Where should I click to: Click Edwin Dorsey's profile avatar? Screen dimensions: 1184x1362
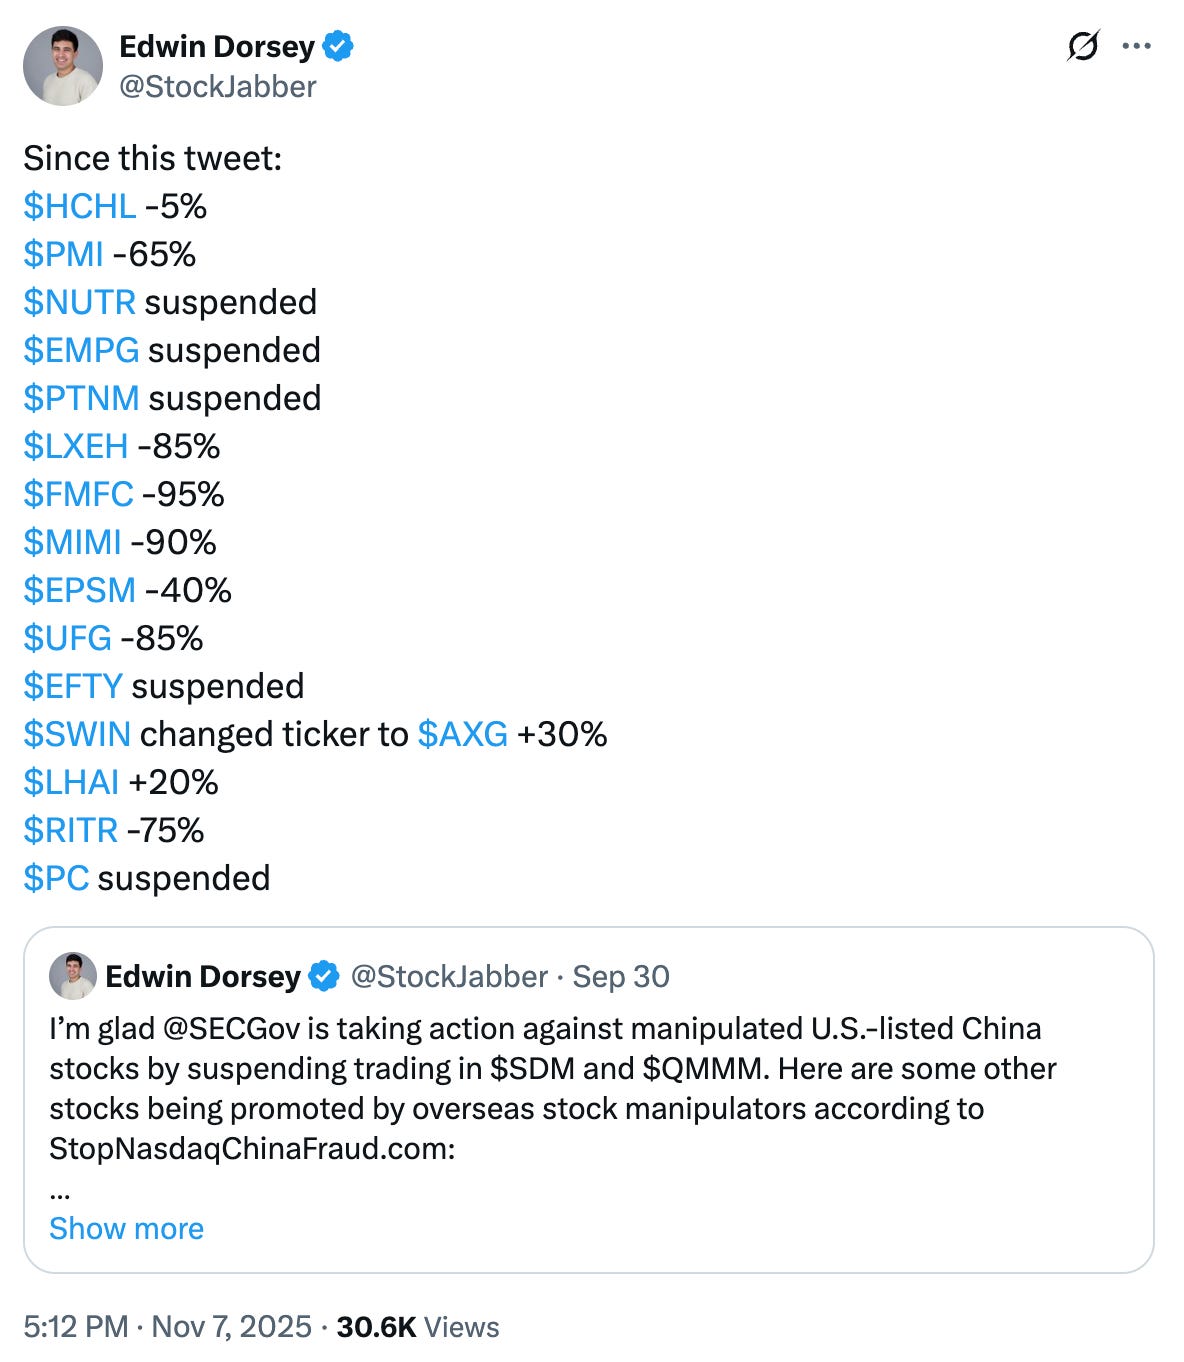click(x=63, y=66)
